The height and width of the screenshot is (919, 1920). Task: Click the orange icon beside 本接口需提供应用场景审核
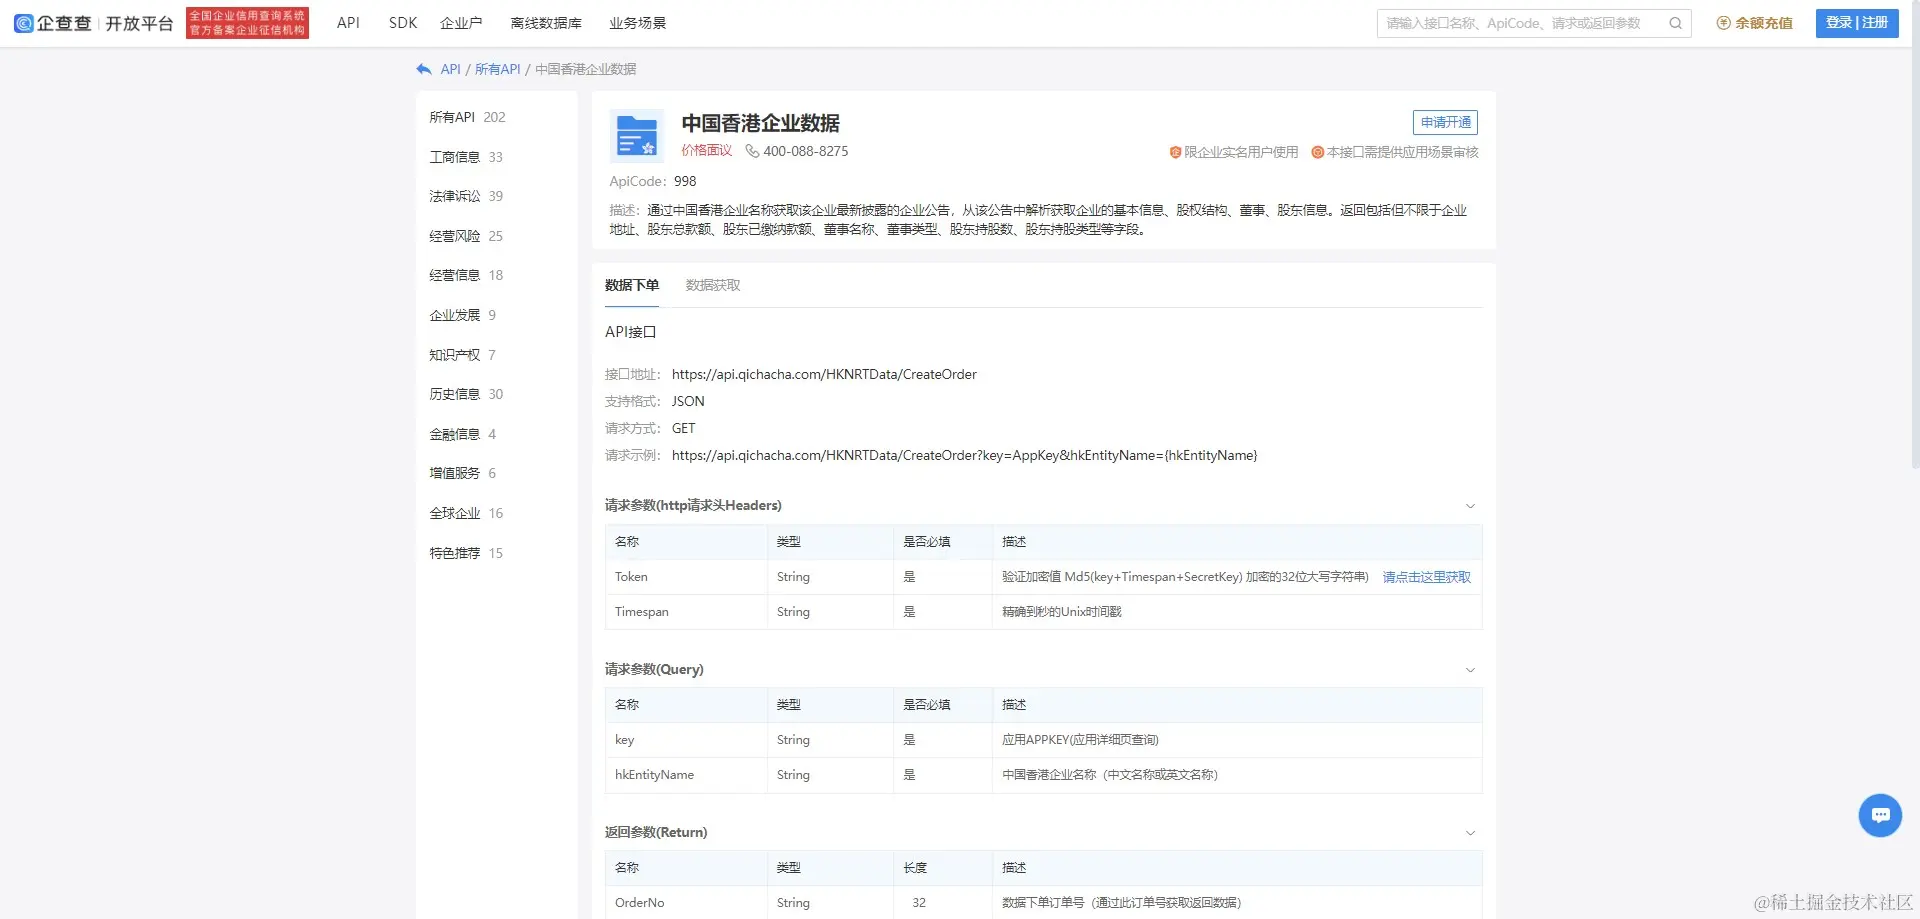[1317, 152]
